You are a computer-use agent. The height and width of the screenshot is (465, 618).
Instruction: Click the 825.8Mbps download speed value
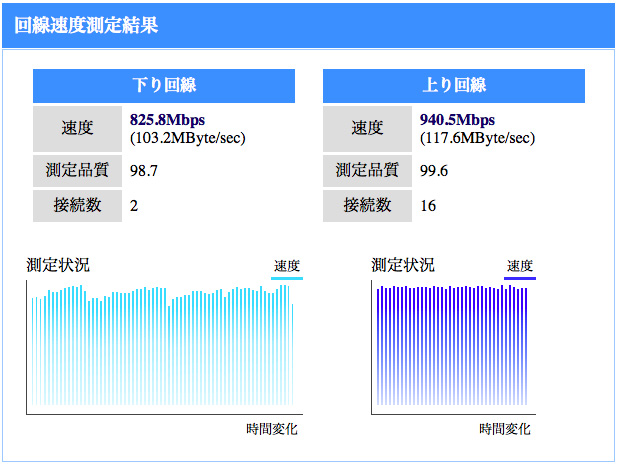(x=168, y=120)
